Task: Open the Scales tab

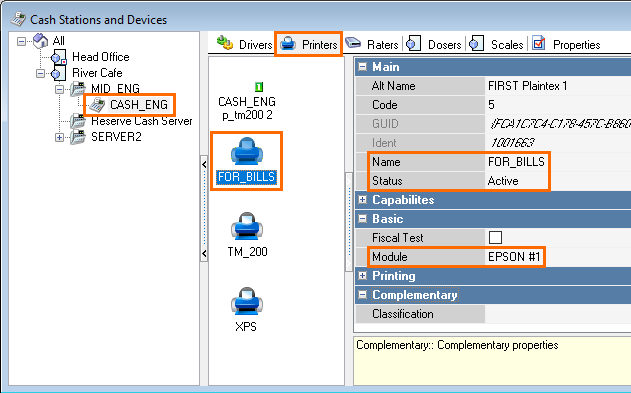Action: [x=496, y=44]
